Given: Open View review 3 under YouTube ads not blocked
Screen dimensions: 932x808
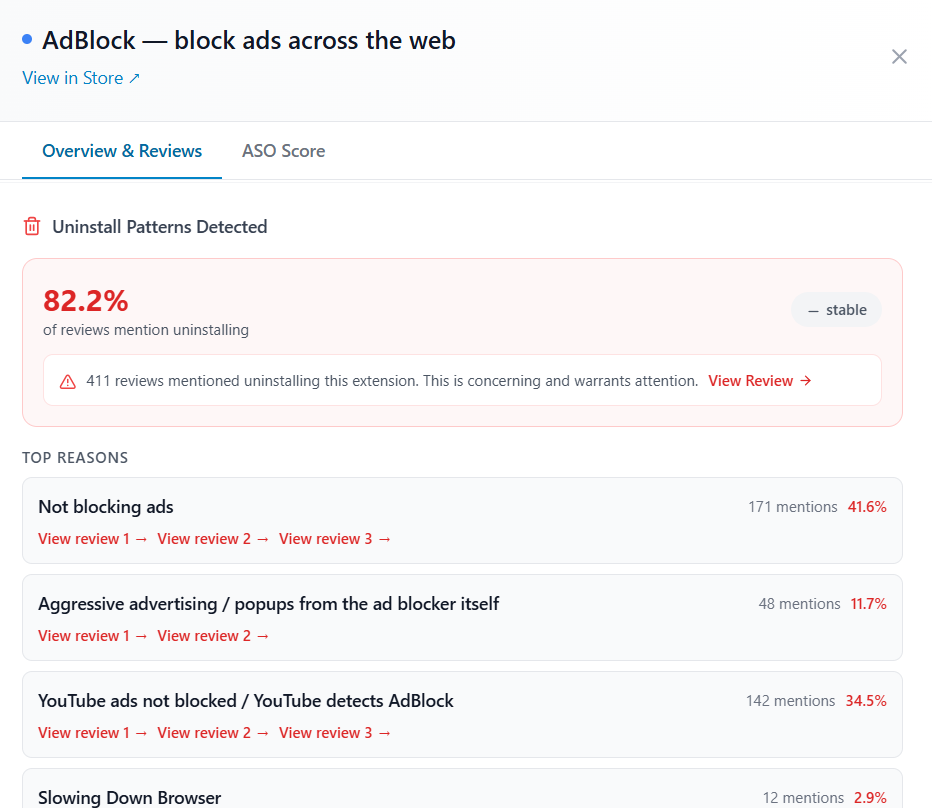Looking at the screenshot, I should [x=335, y=732].
